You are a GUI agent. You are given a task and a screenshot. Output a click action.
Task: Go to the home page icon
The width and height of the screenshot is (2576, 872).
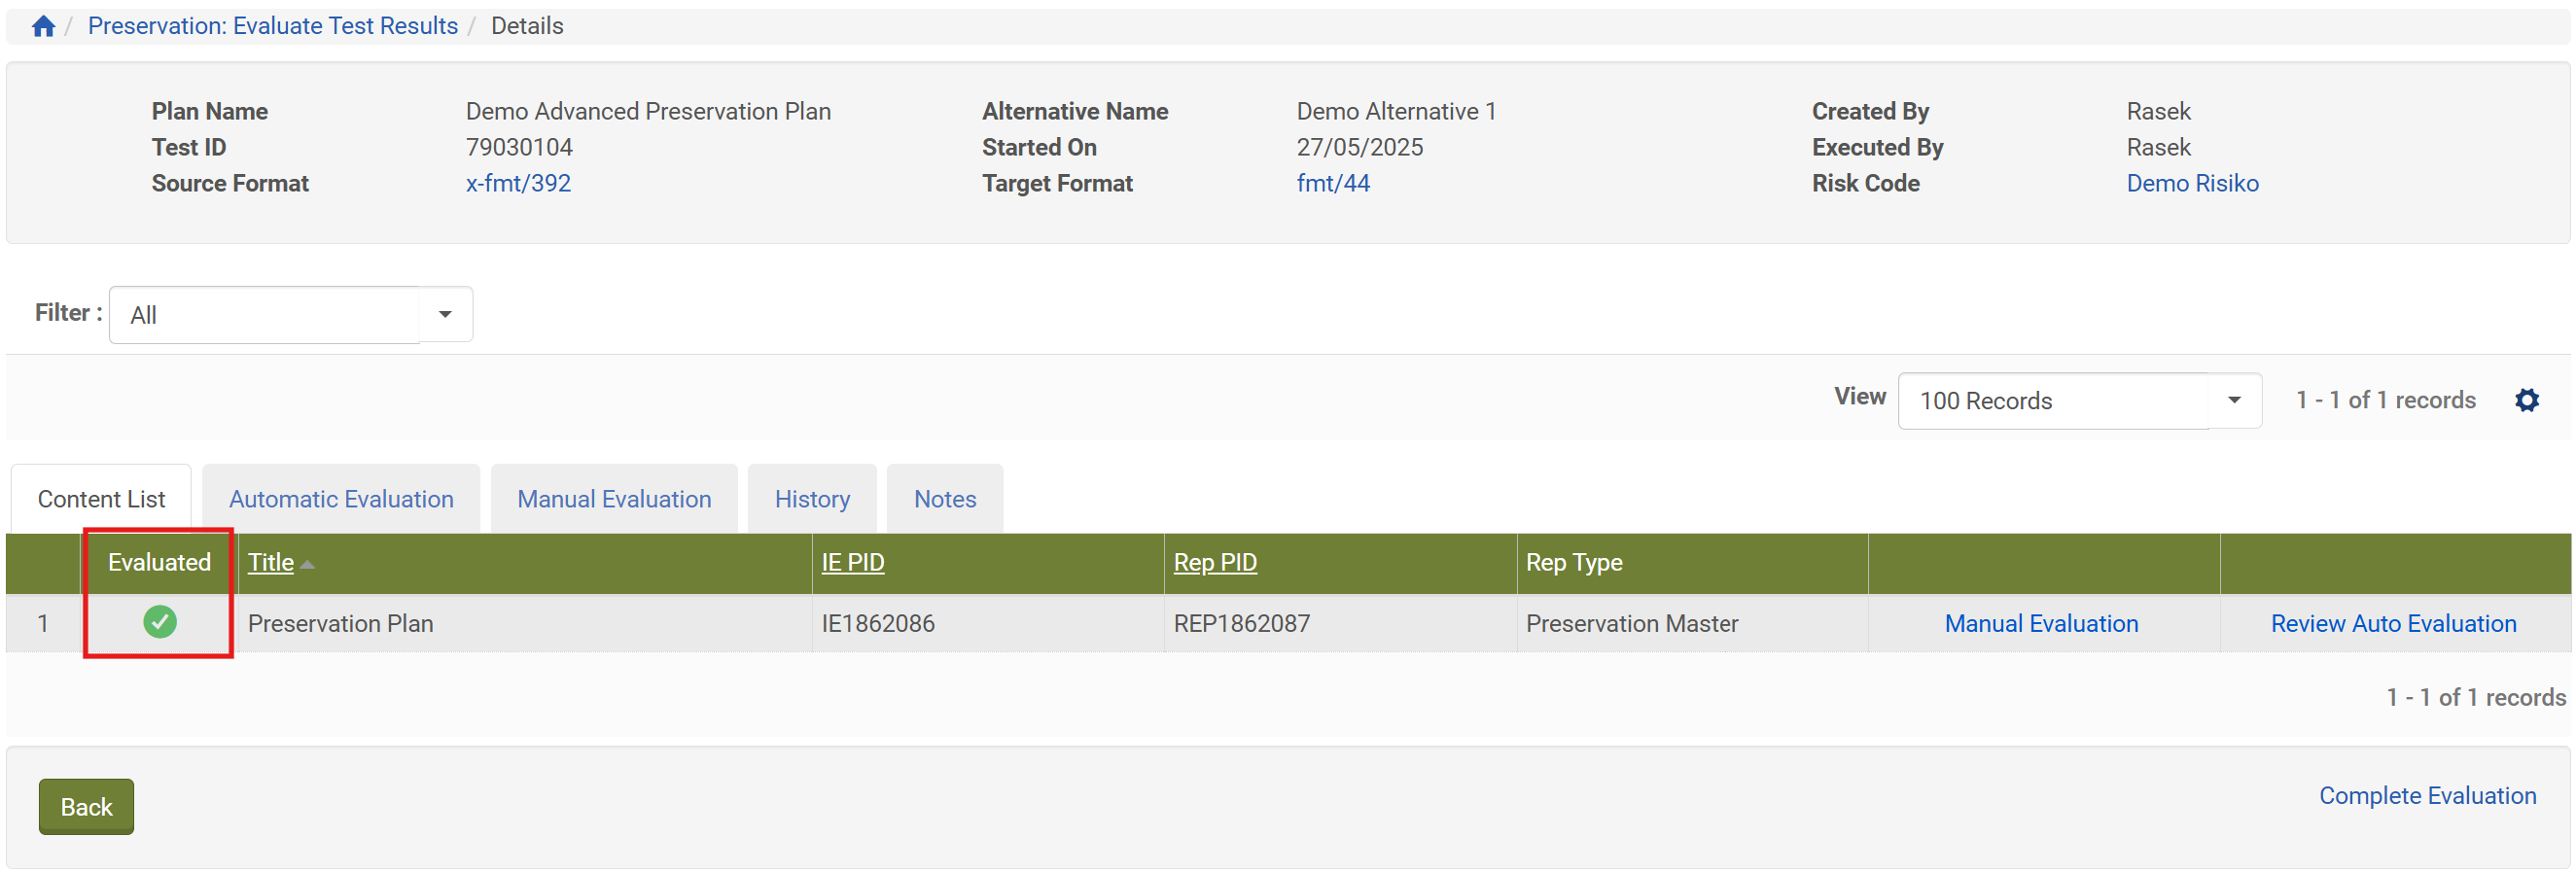43,26
